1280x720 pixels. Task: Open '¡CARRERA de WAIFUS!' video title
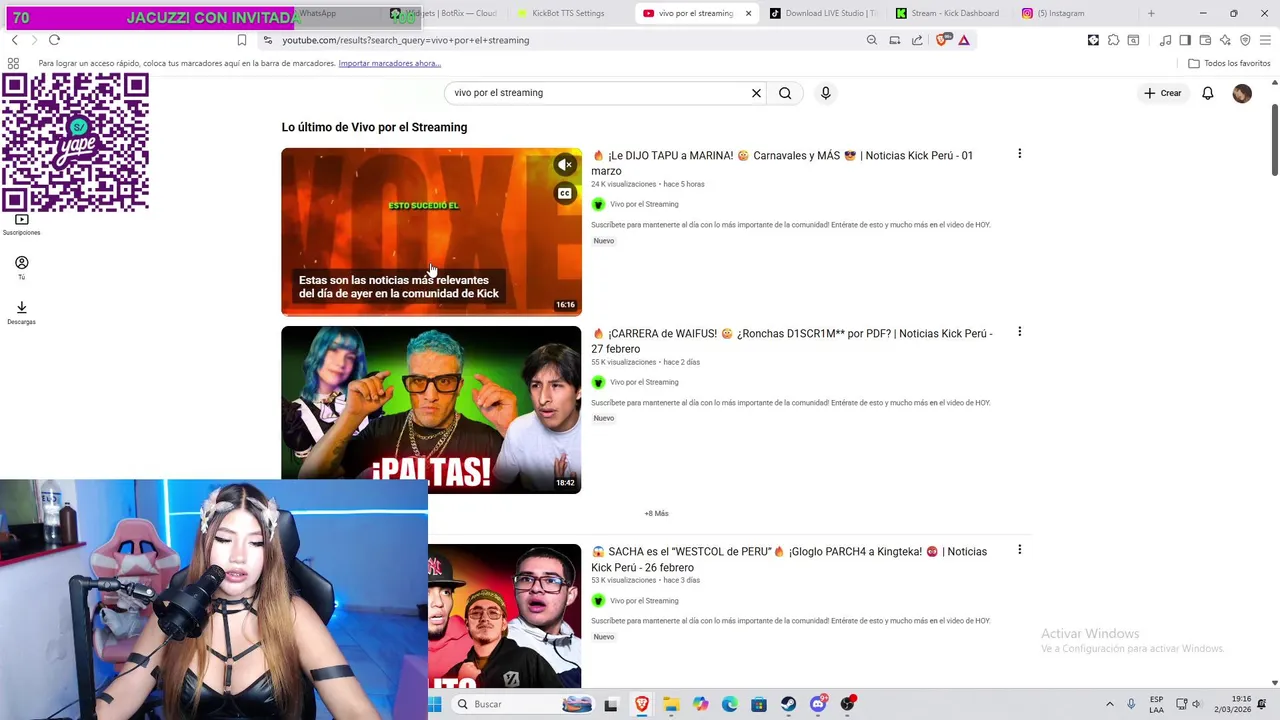coord(792,341)
